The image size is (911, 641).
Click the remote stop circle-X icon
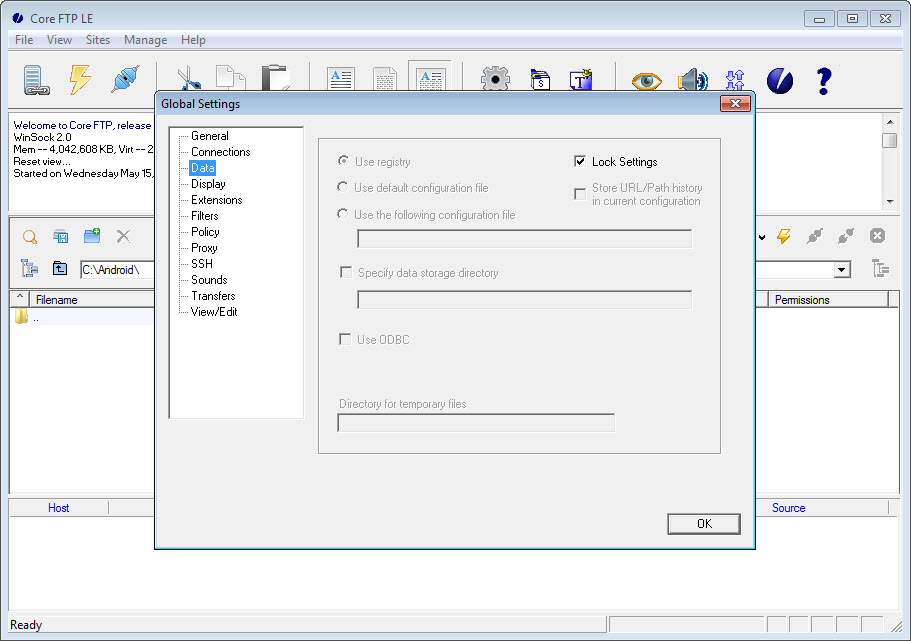(x=877, y=235)
